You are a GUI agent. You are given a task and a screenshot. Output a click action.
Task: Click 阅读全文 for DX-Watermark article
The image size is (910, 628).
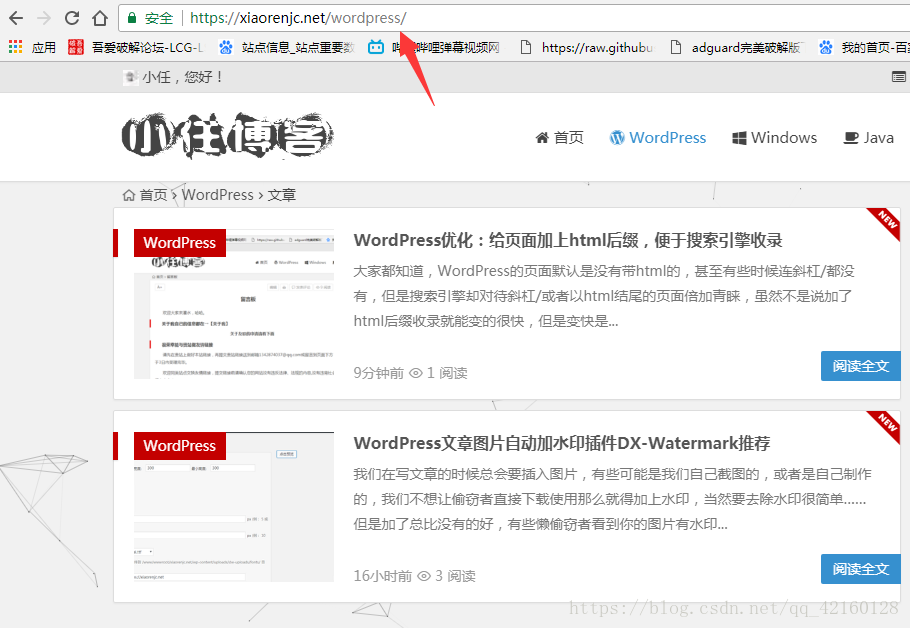coord(861,569)
